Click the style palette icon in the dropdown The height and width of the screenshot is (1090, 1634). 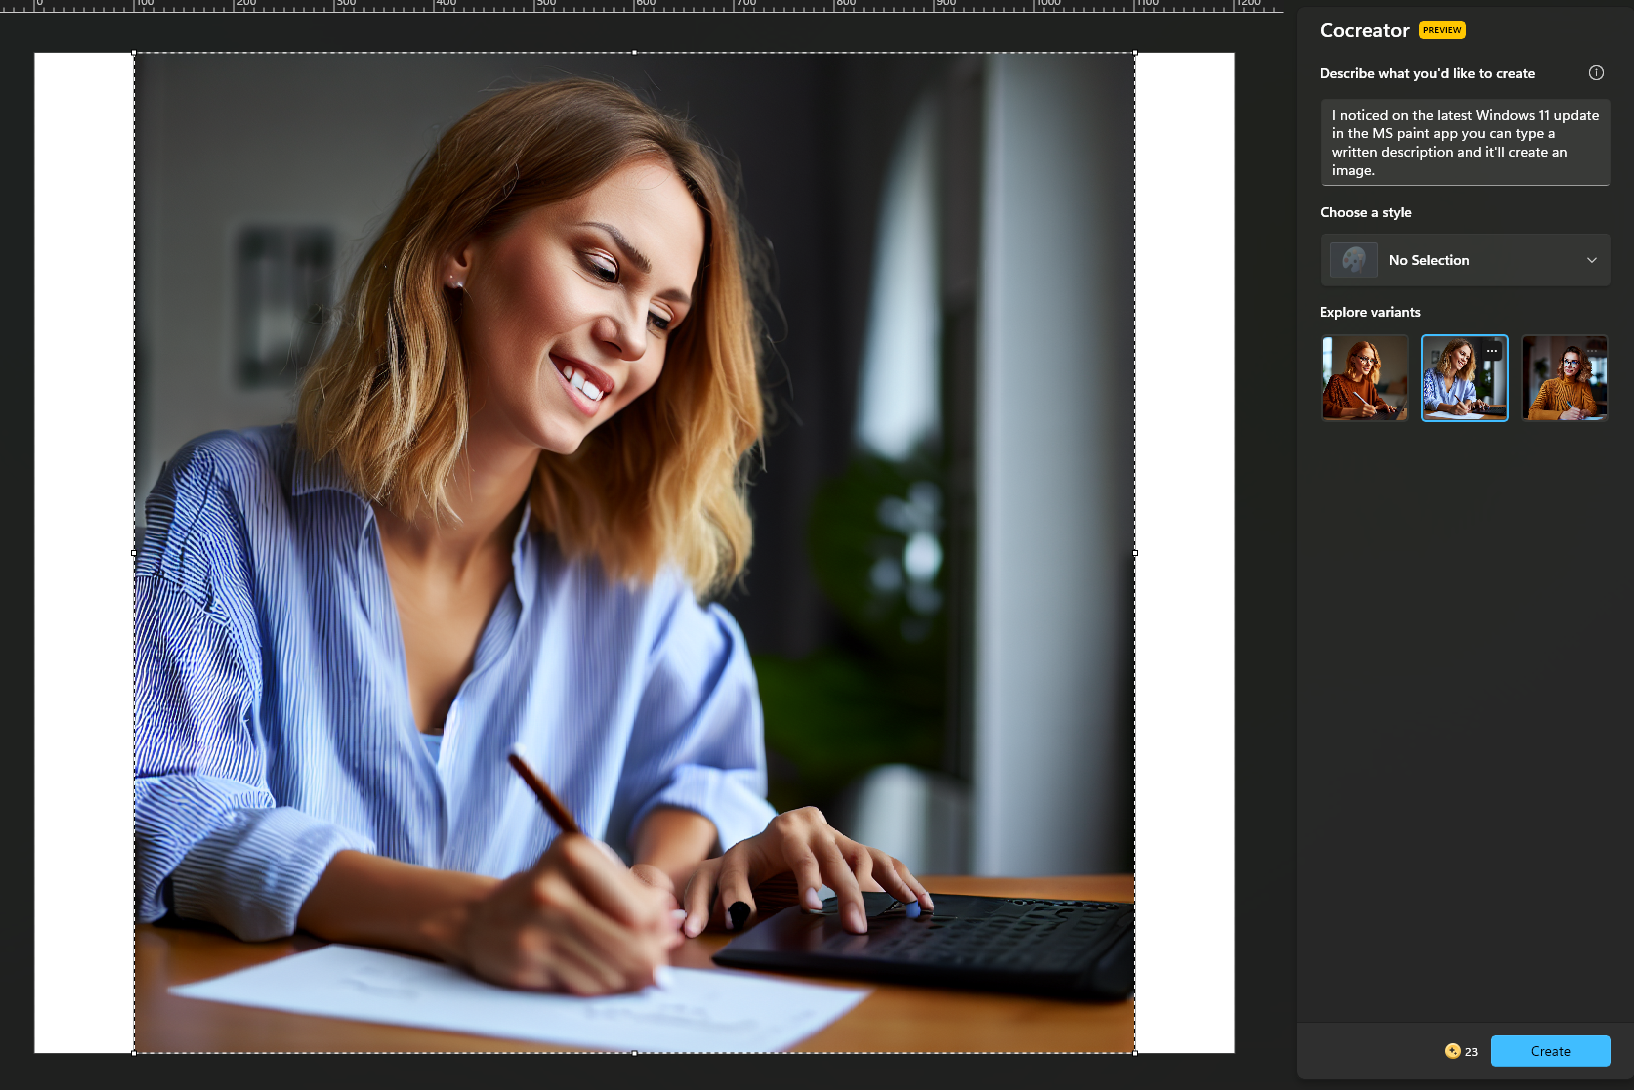click(1354, 260)
